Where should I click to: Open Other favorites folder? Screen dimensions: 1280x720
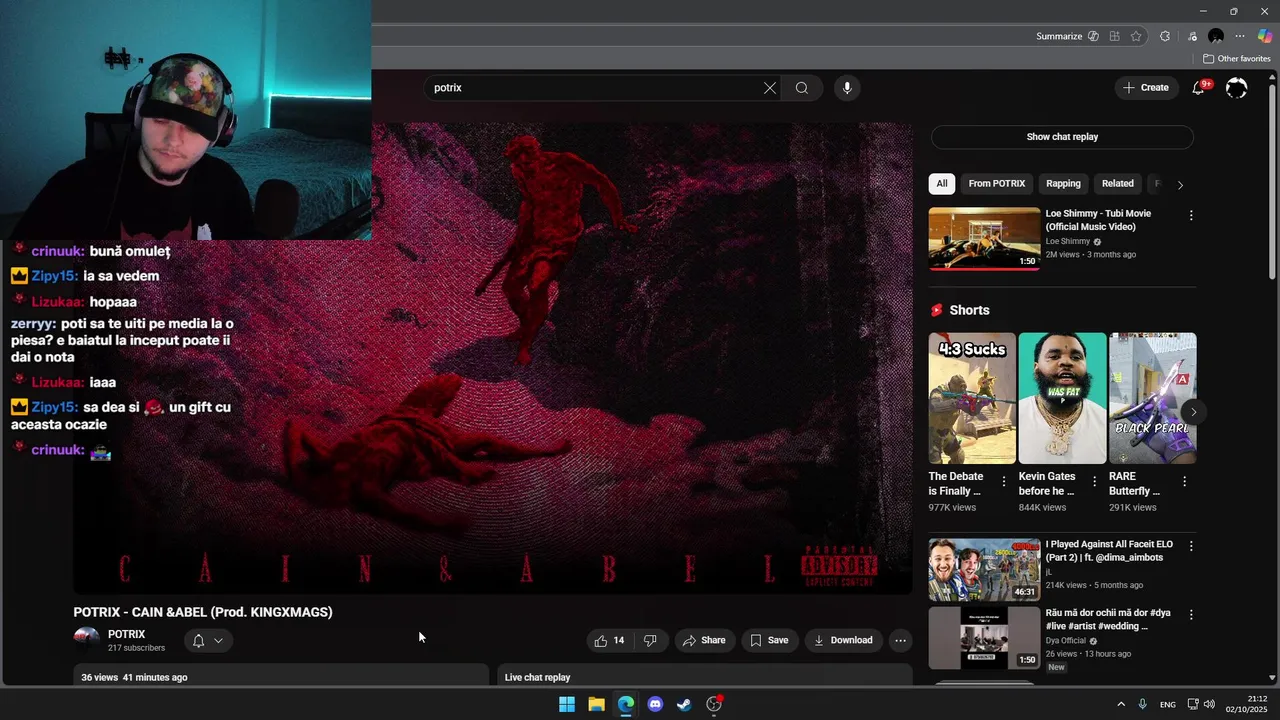click(x=1237, y=59)
